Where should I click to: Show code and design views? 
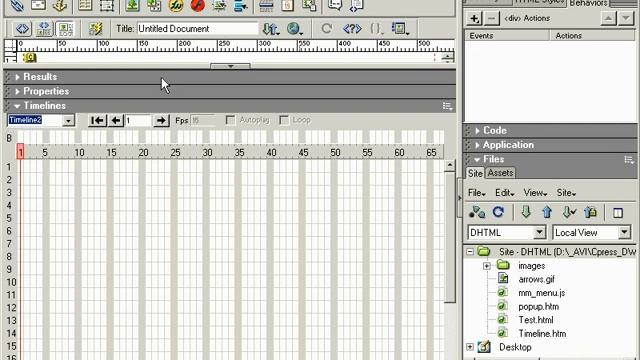pos(44,29)
